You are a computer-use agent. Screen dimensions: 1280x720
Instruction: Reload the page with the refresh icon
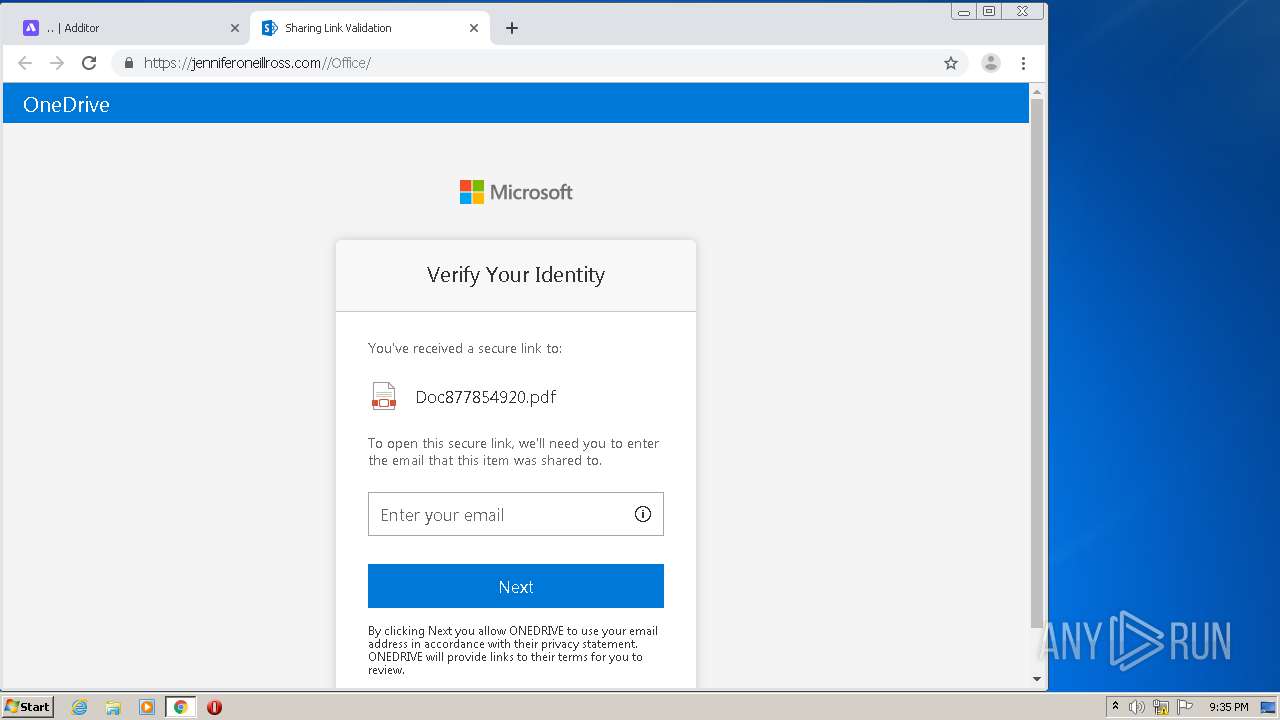tap(89, 63)
